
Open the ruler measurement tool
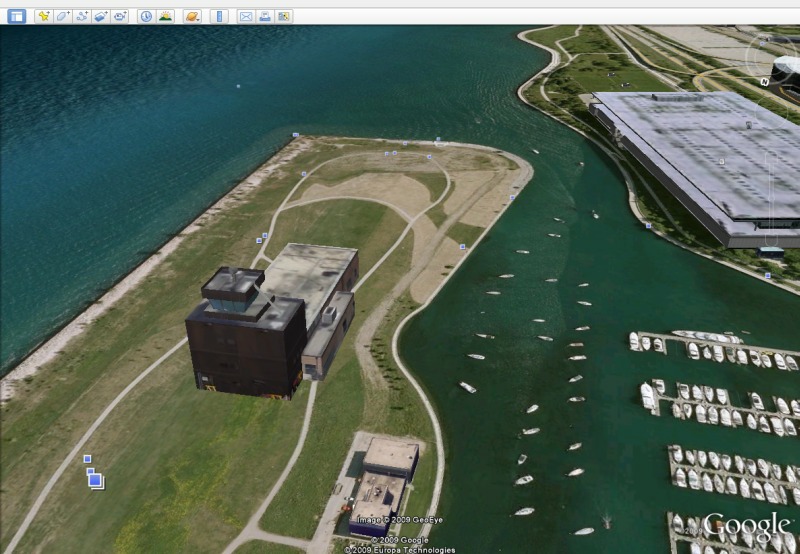click(219, 16)
